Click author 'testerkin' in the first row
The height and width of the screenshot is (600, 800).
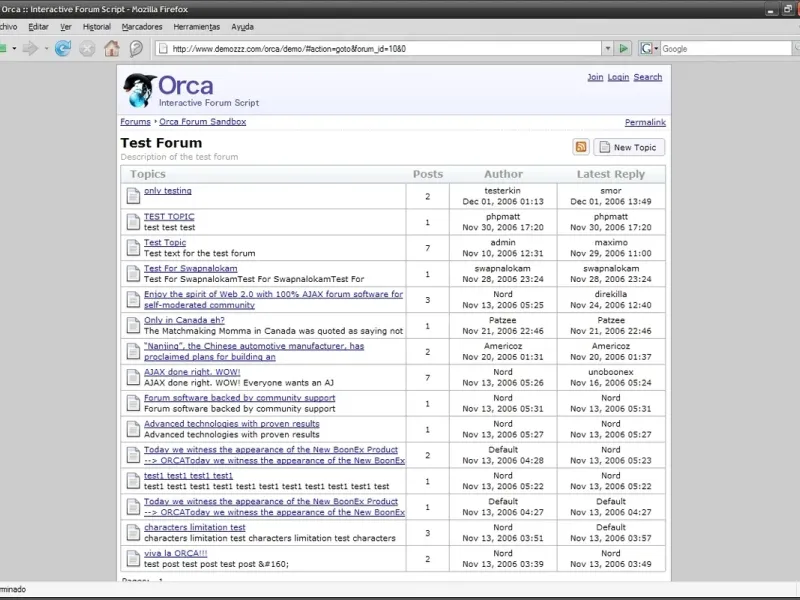click(503, 190)
